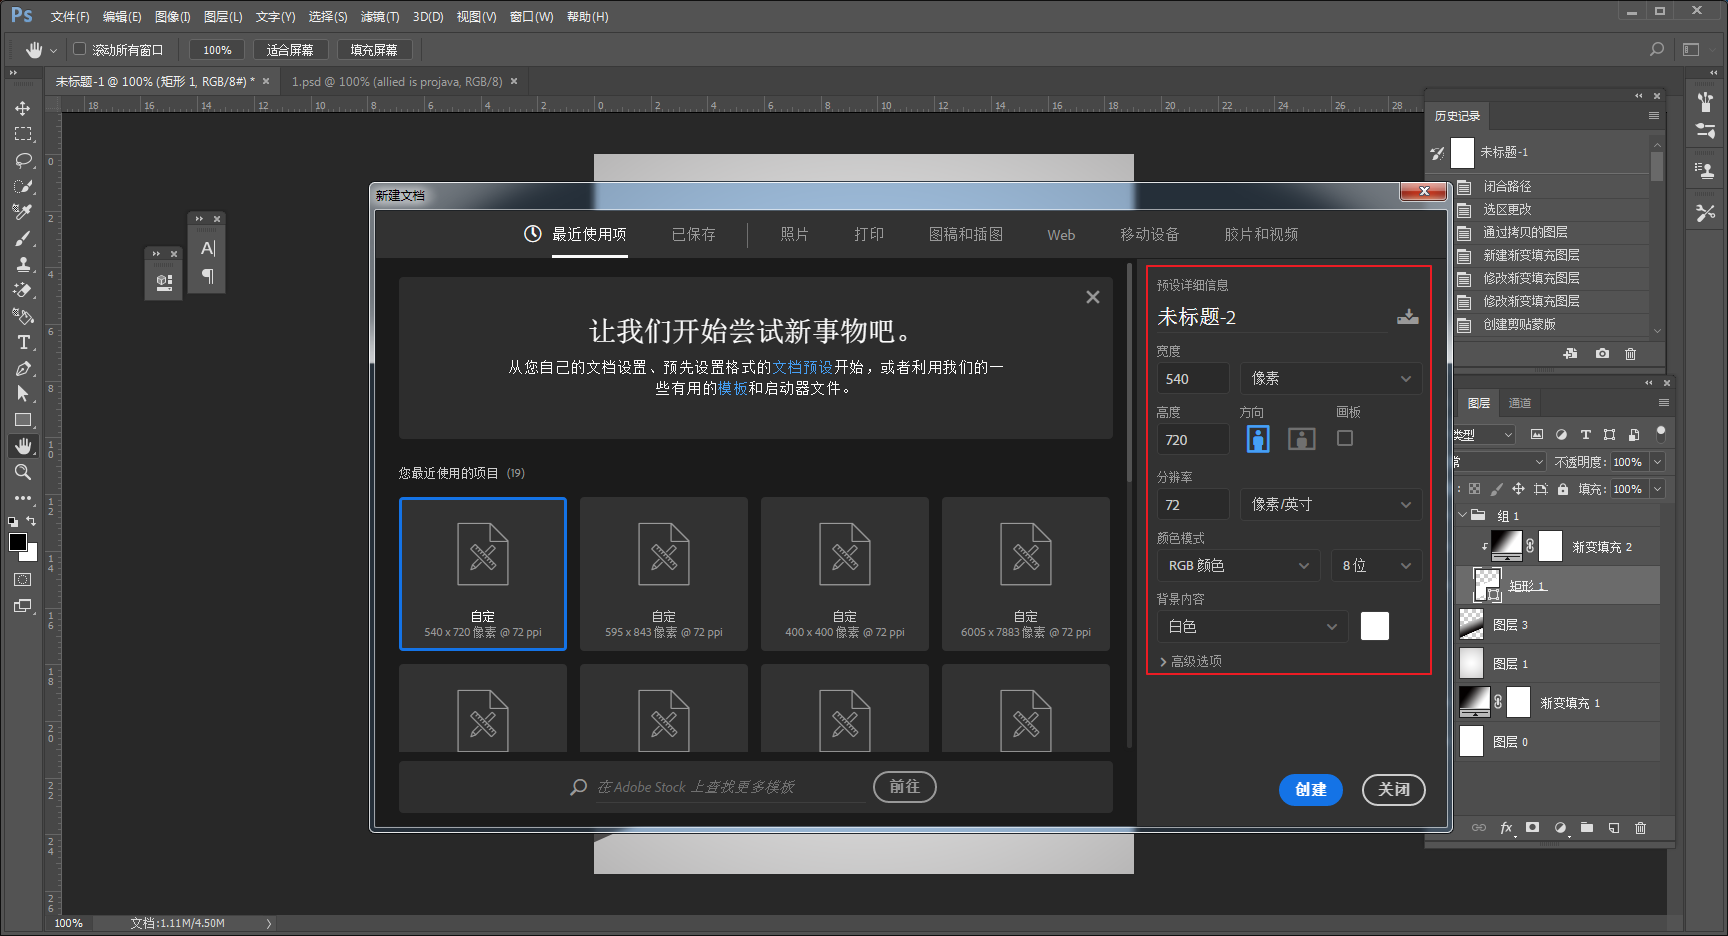The image size is (1728, 936).
Task: Open the resolution unit 像素/英寸 dropdown
Action: point(1331,504)
